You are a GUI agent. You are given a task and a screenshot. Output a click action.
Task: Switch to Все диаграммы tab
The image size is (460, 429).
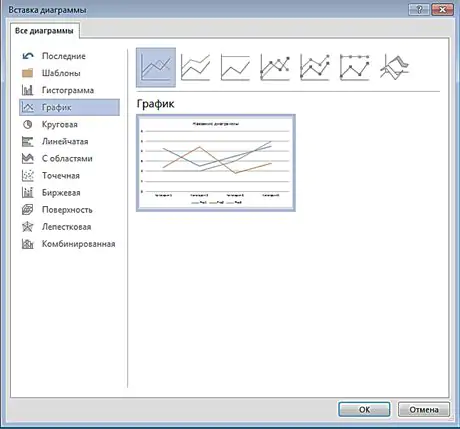45,31
